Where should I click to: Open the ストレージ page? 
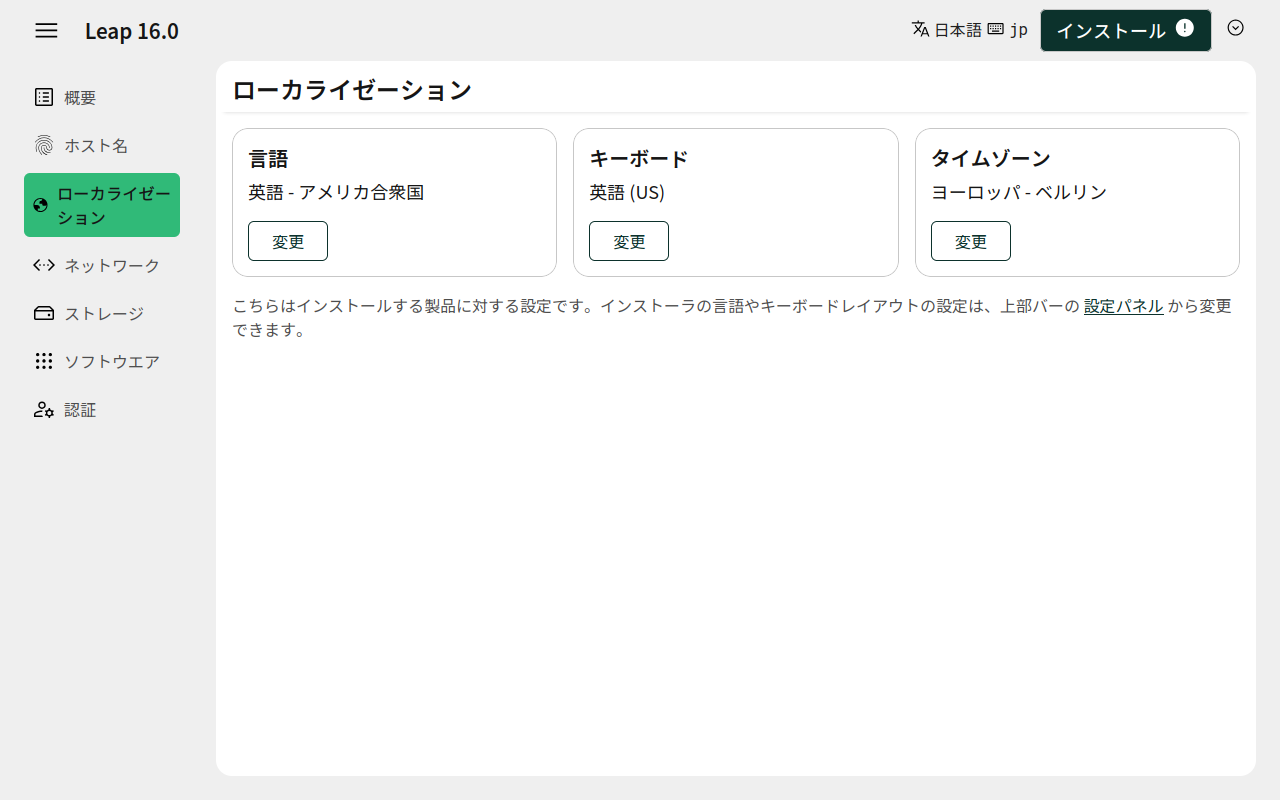tap(102, 313)
